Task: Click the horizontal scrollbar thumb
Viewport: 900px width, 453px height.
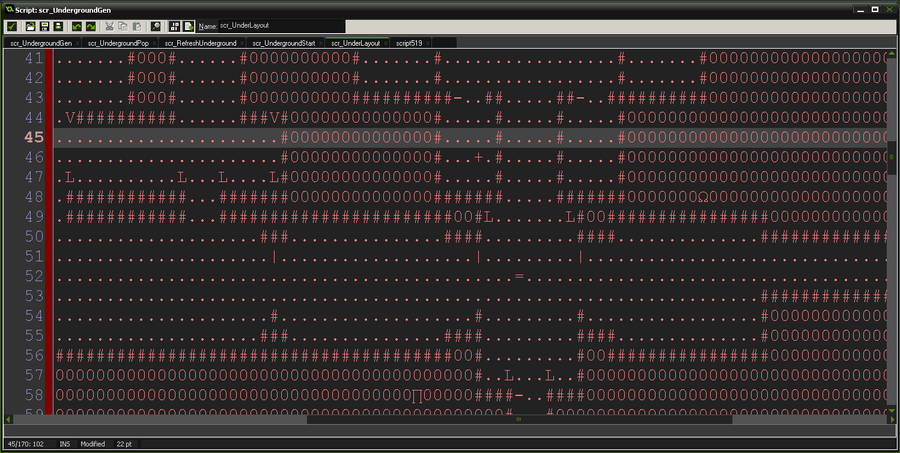Action: [519, 420]
